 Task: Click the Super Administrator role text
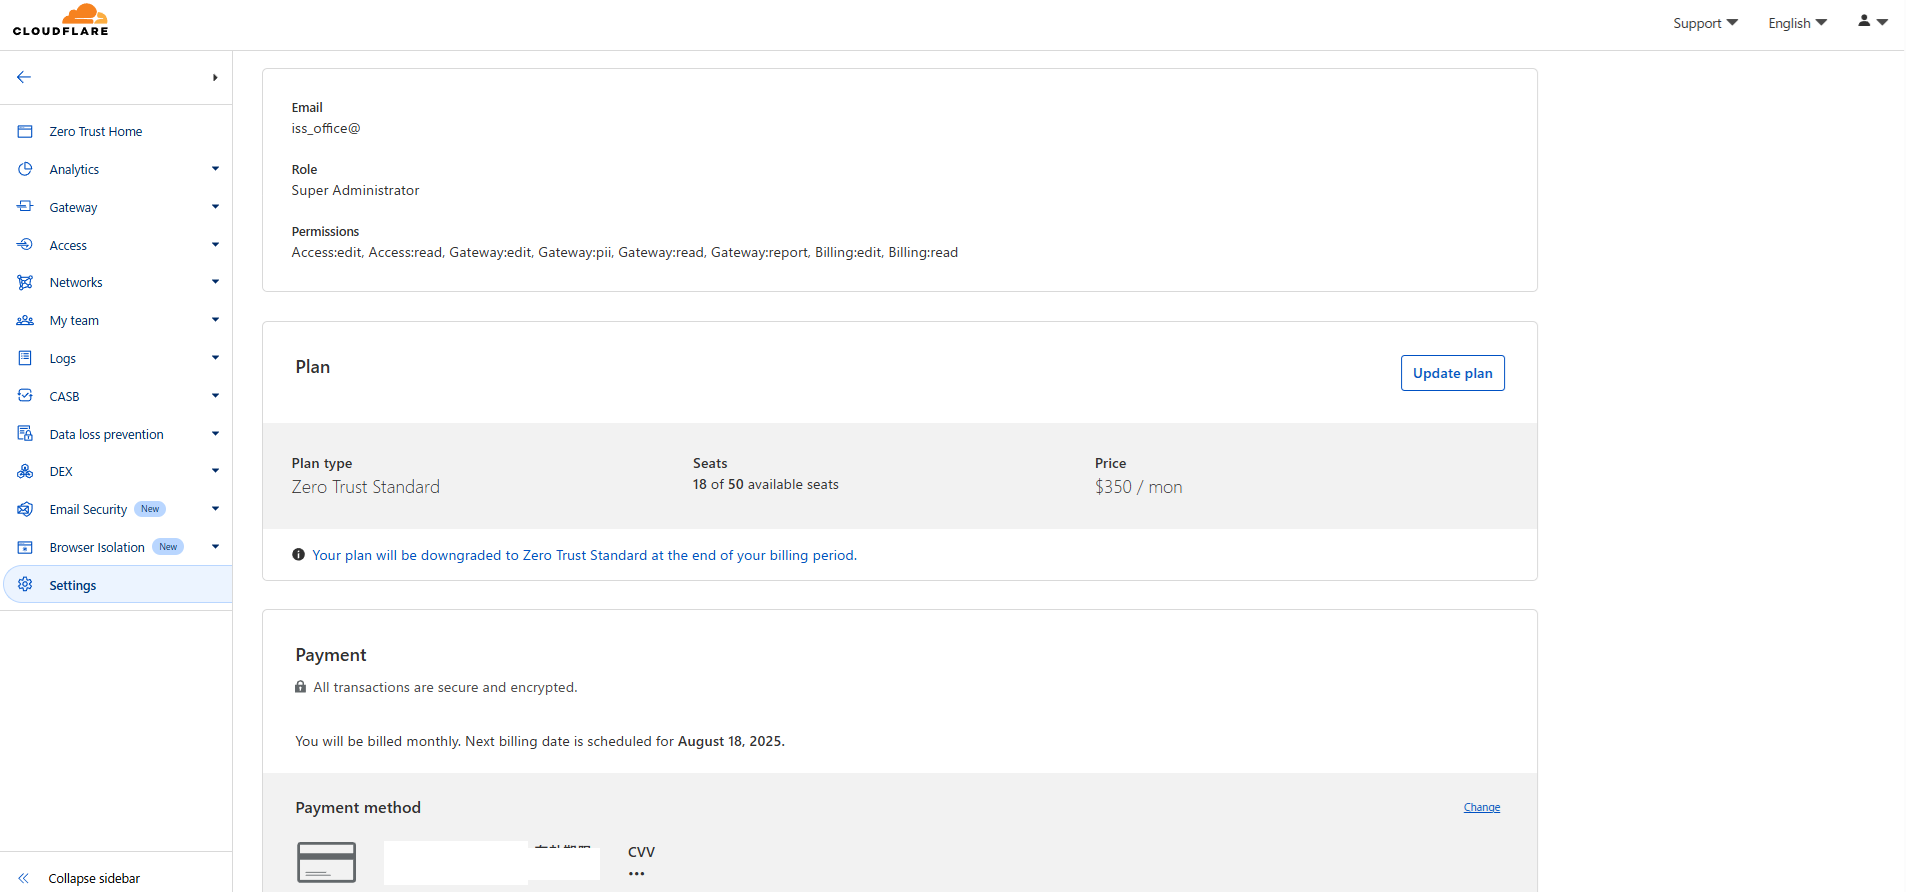pyautogui.click(x=355, y=190)
